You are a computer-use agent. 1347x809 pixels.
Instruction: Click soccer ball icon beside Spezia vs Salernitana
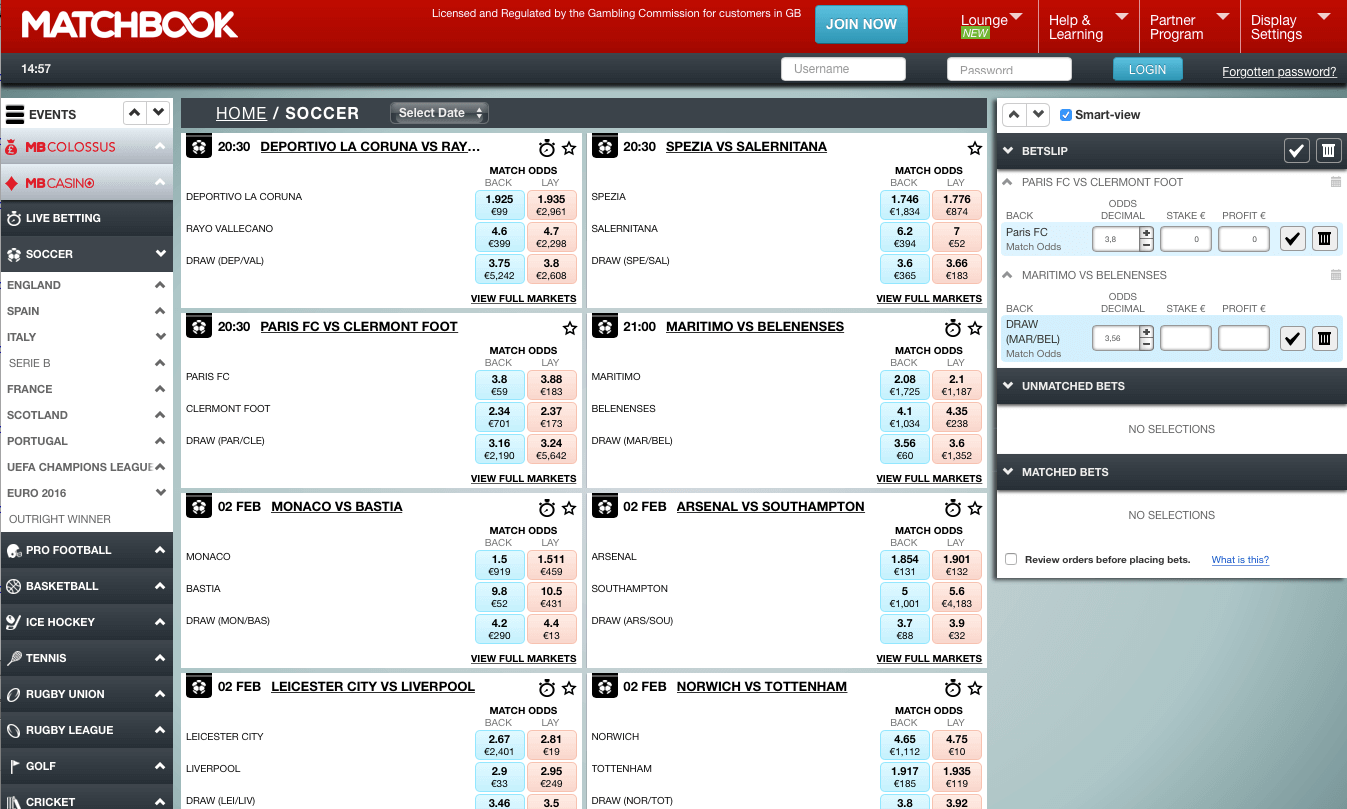point(604,147)
